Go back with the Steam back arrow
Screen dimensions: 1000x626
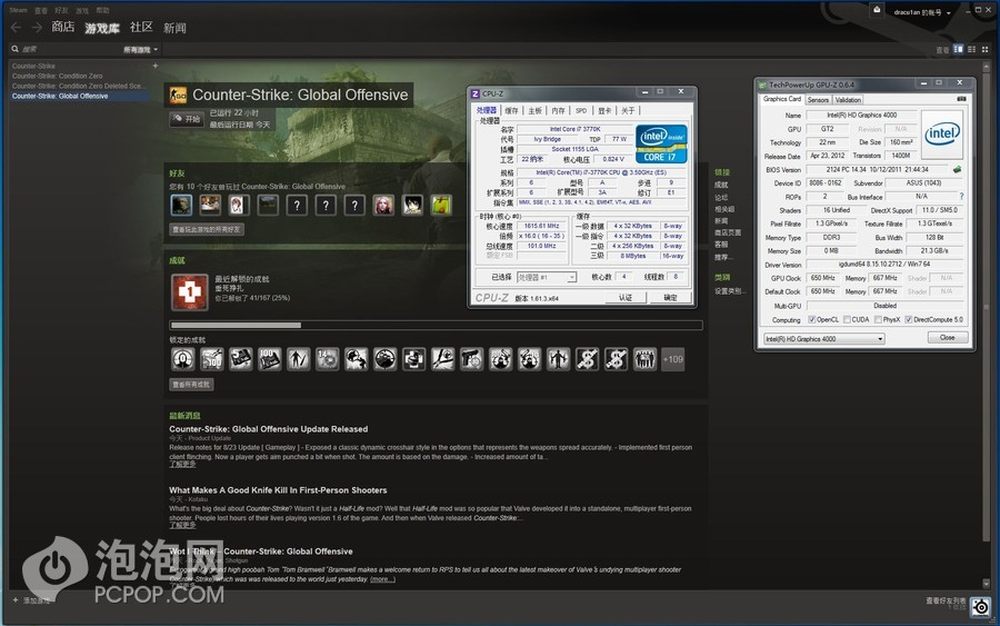coord(16,27)
